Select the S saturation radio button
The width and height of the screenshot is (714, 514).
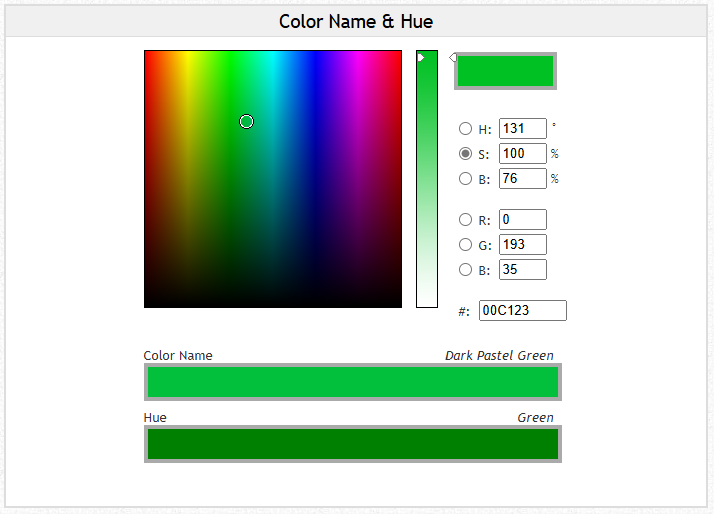pos(465,154)
